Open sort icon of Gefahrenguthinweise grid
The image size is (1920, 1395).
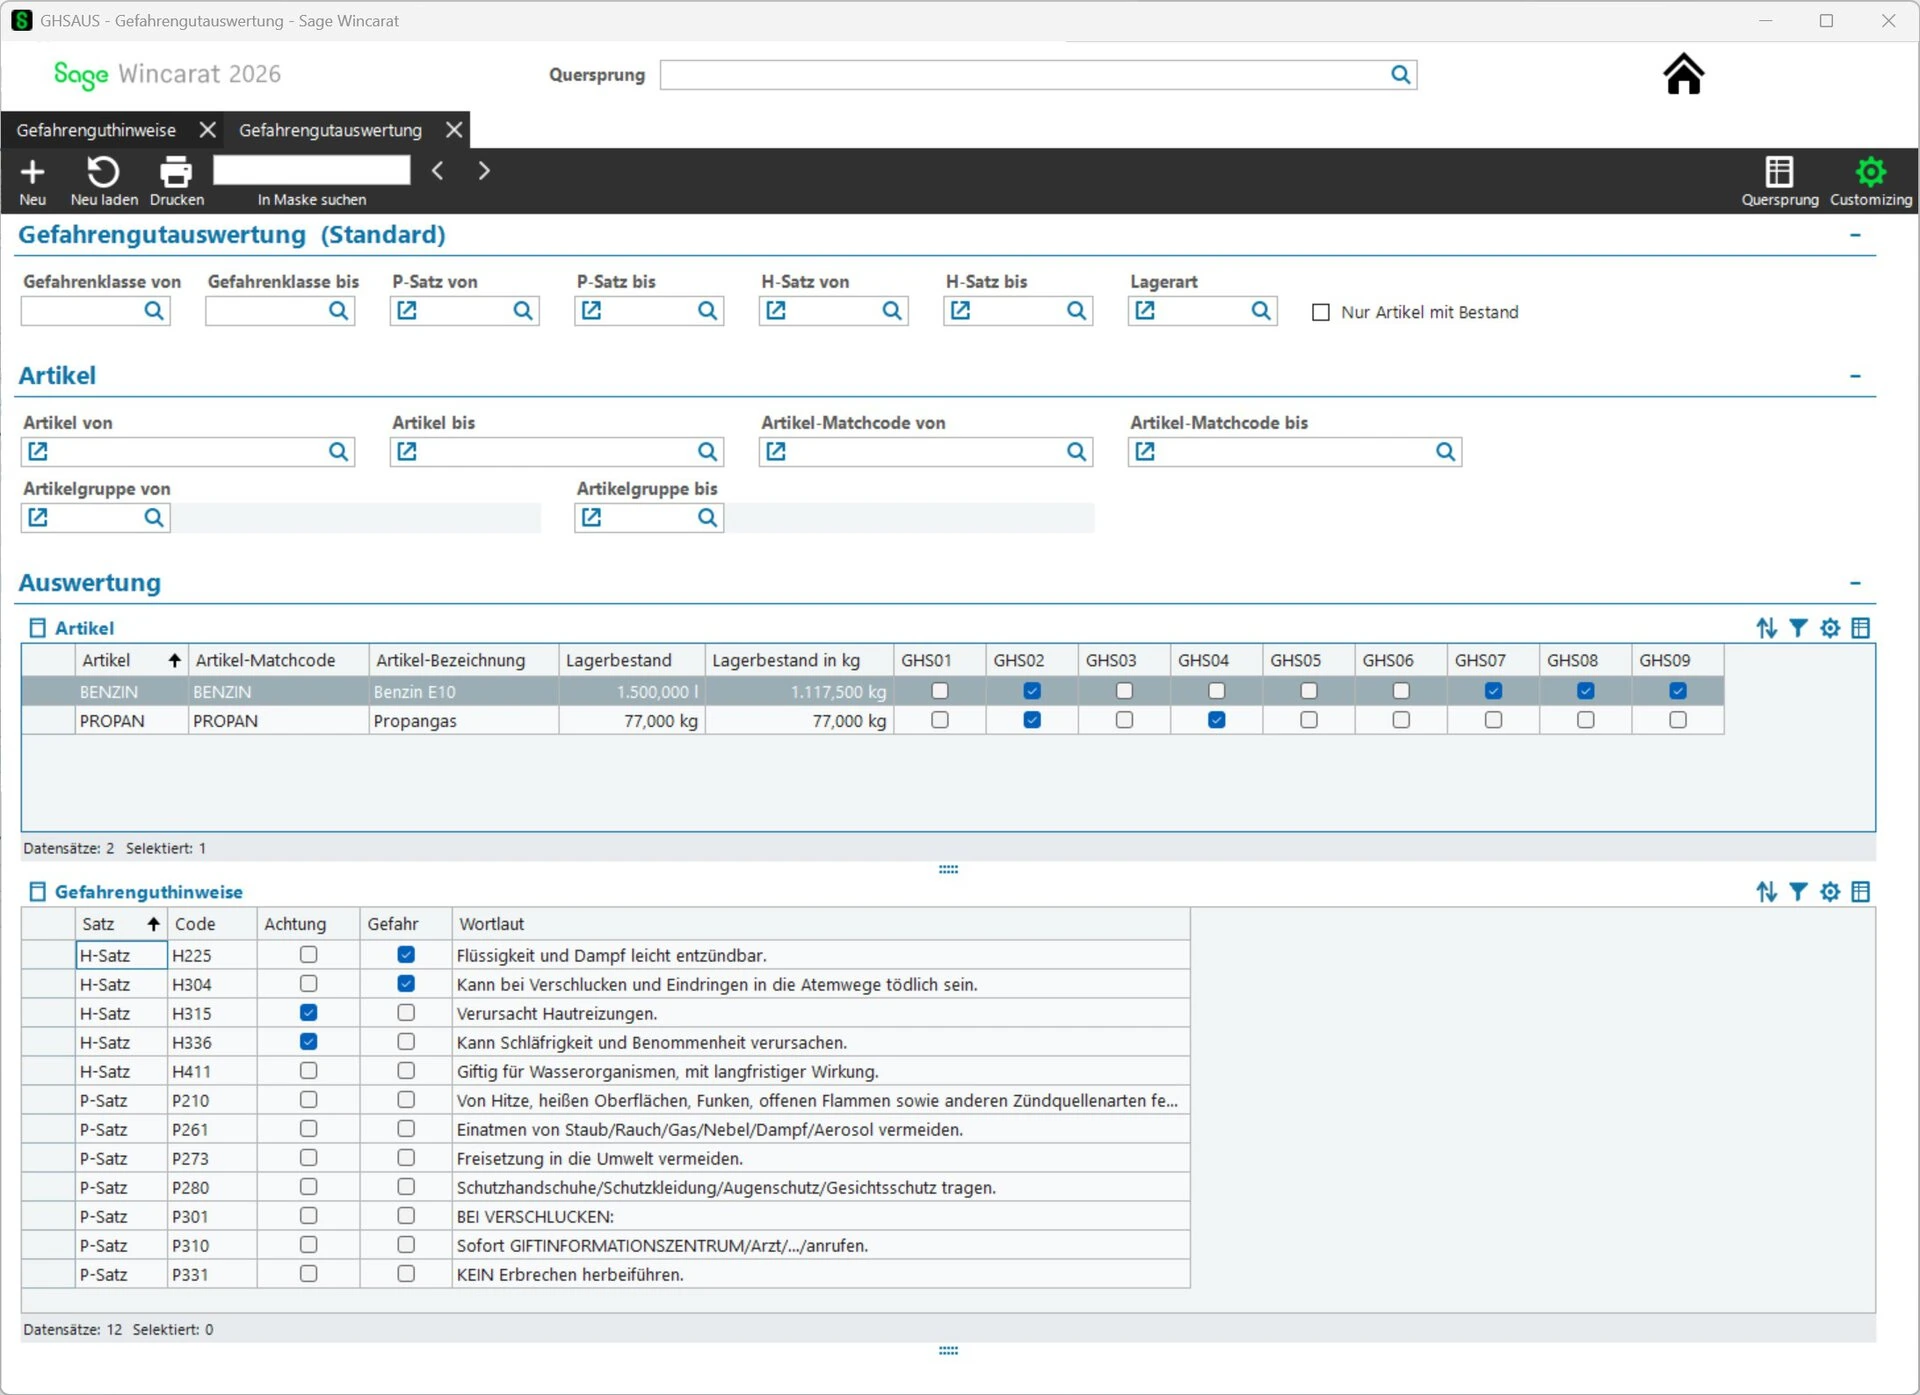click(x=1767, y=892)
